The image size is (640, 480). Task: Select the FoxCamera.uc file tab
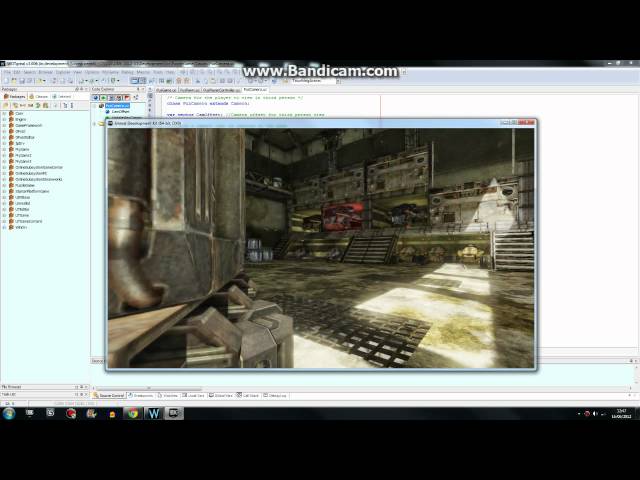click(255, 89)
